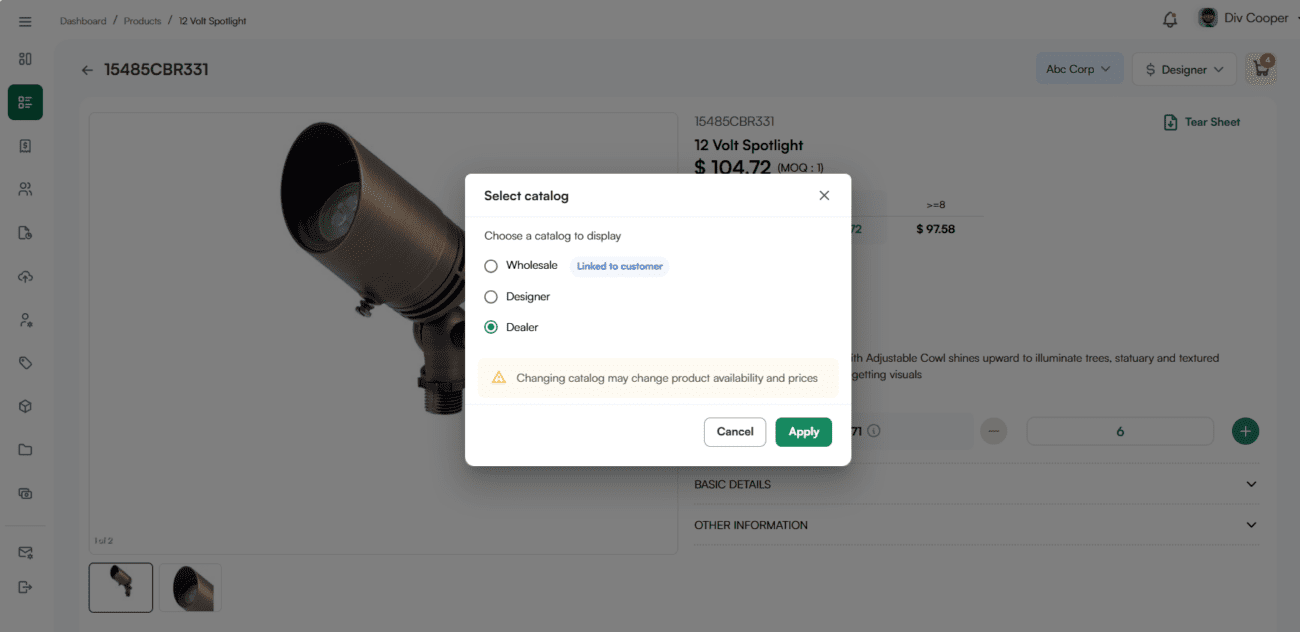Expand the BASIC DETAILS section
This screenshot has height=632, width=1300.
975,484
